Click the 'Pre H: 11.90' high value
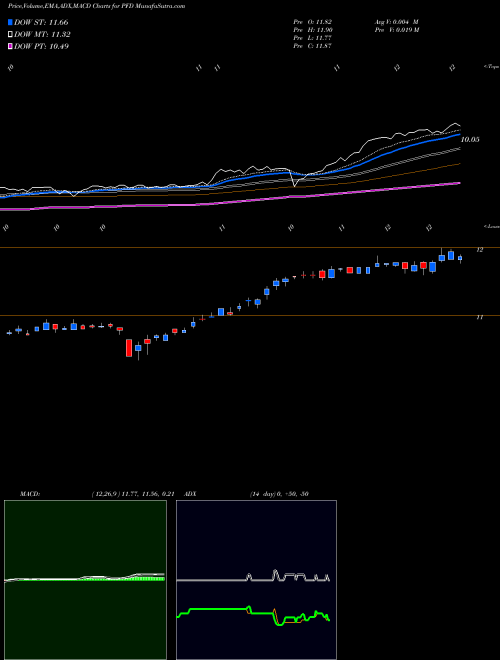 click(x=313, y=30)
